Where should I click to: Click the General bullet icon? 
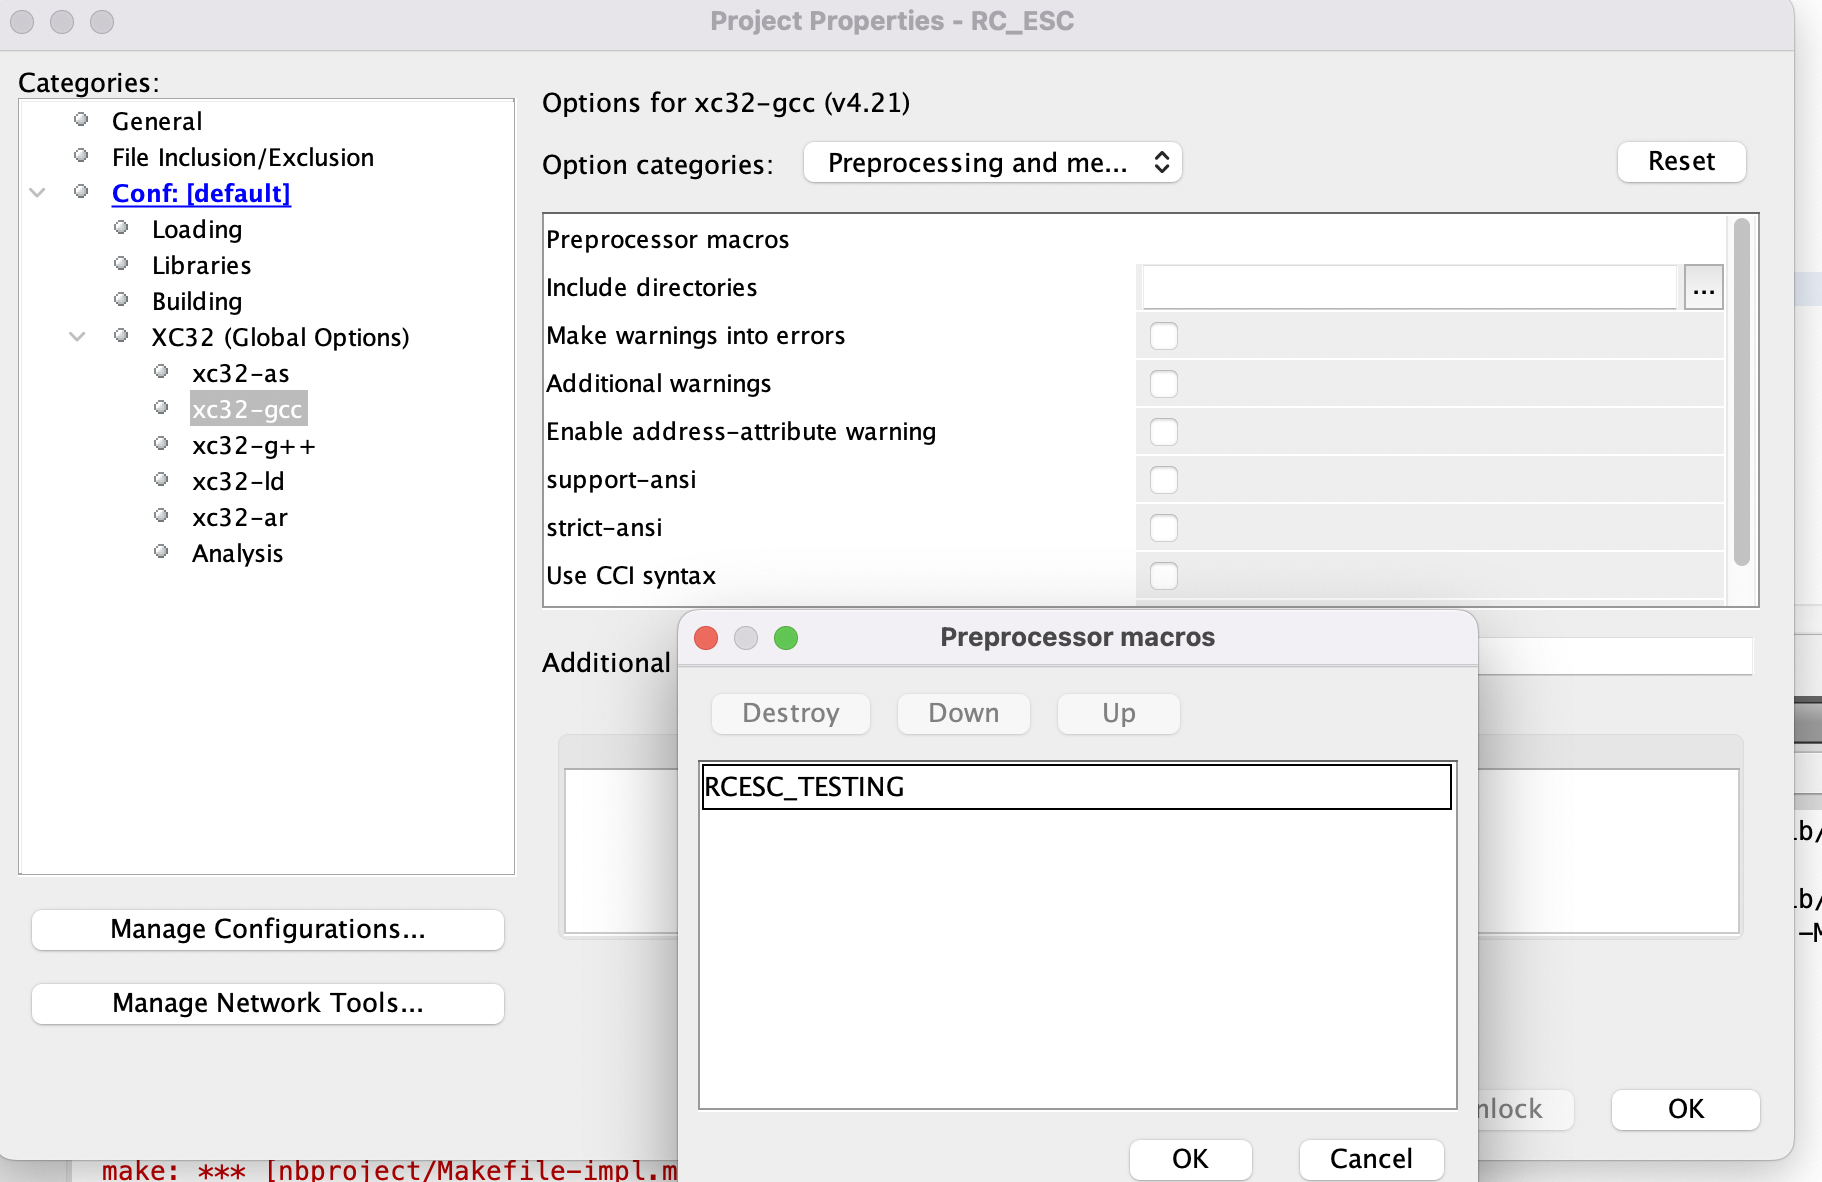pos(81,119)
